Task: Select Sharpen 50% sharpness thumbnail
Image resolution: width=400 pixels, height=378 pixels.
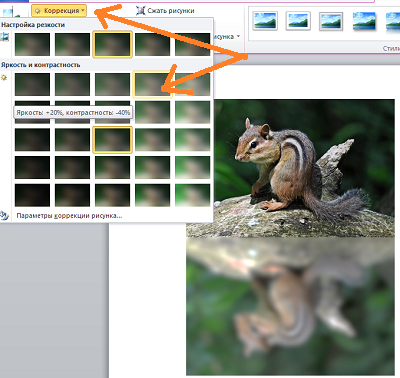Action: pyautogui.click(x=192, y=44)
